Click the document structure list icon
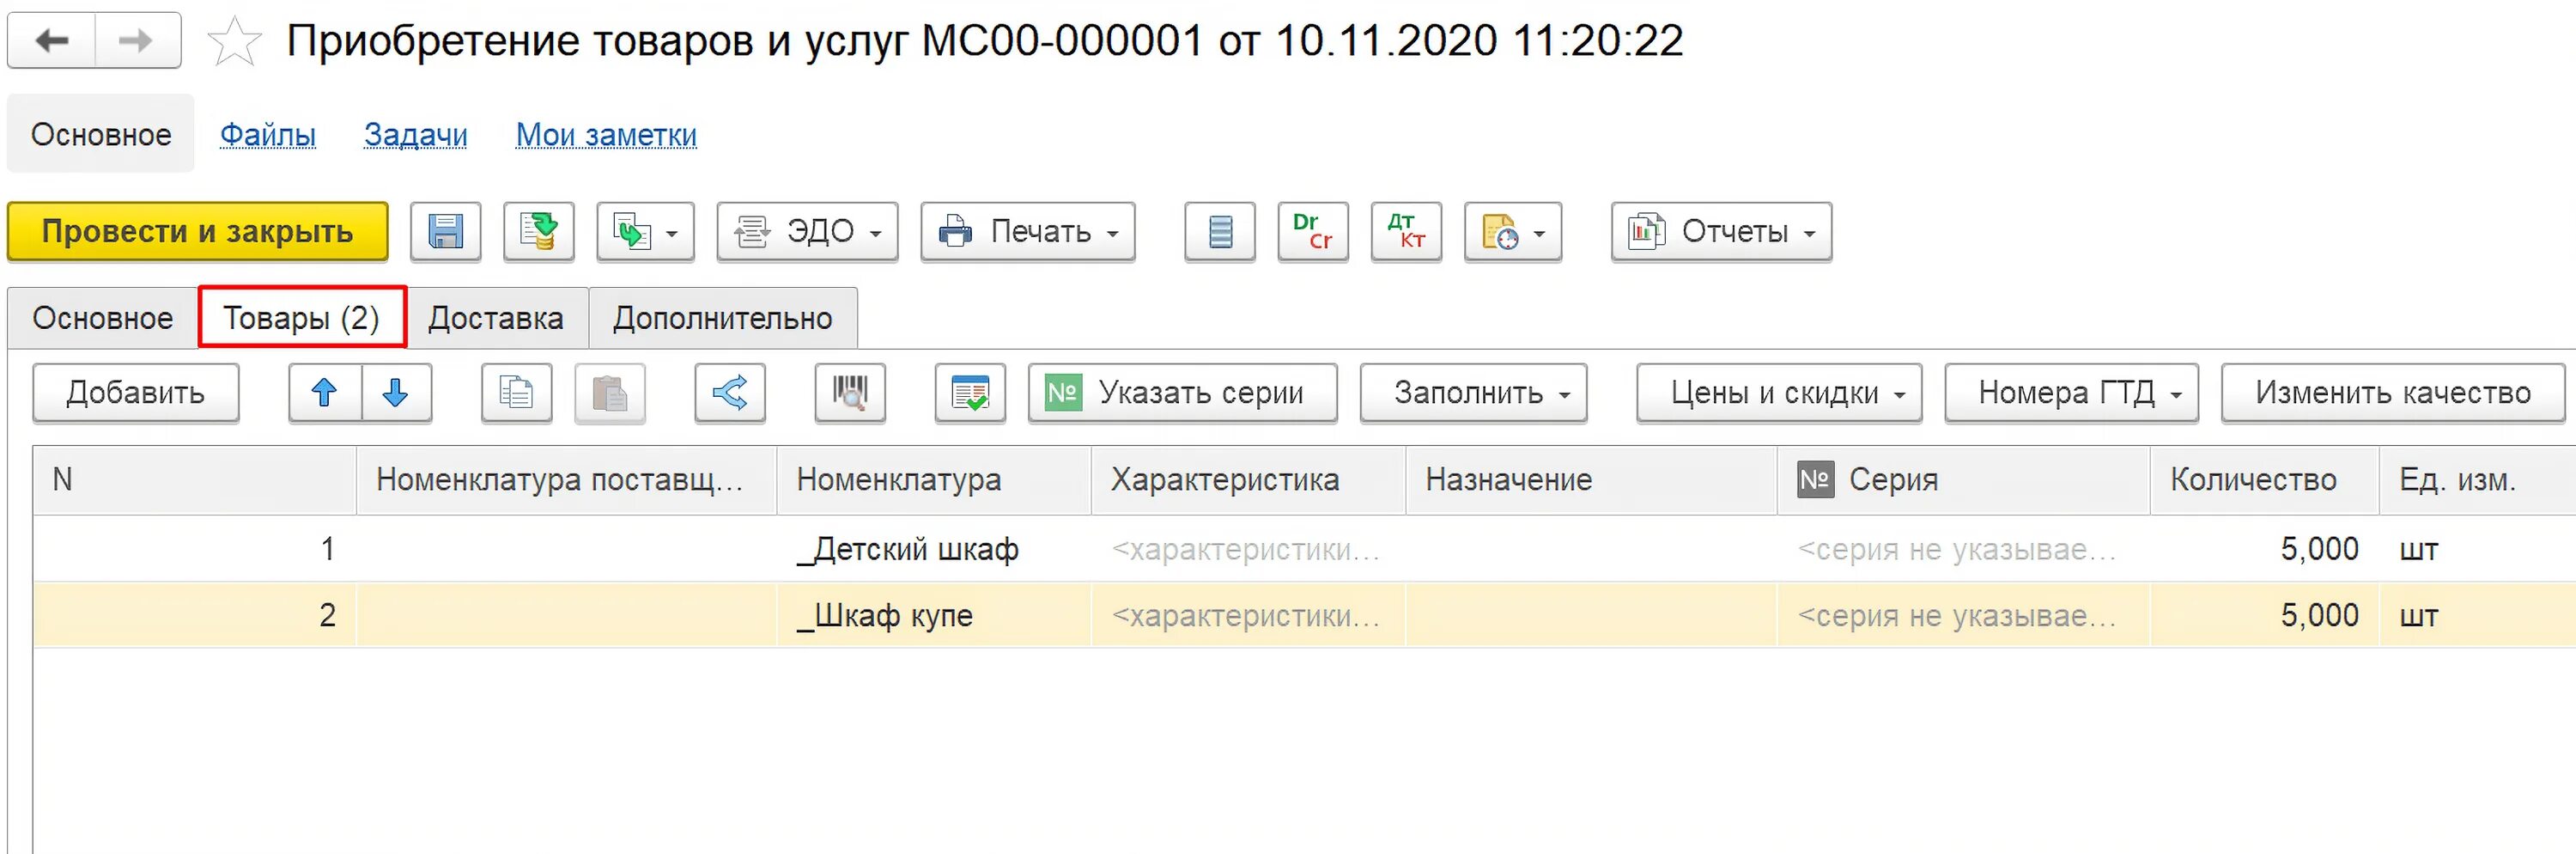2576x854 pixels. click(1220, 232)
